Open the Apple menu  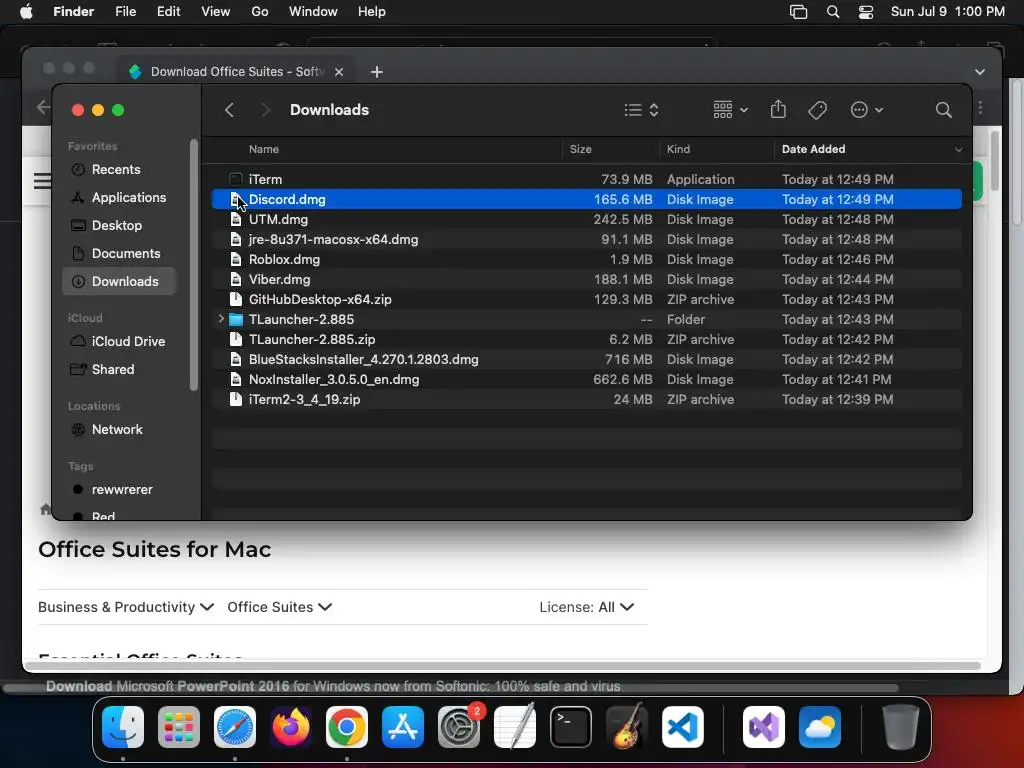[26, 12]
